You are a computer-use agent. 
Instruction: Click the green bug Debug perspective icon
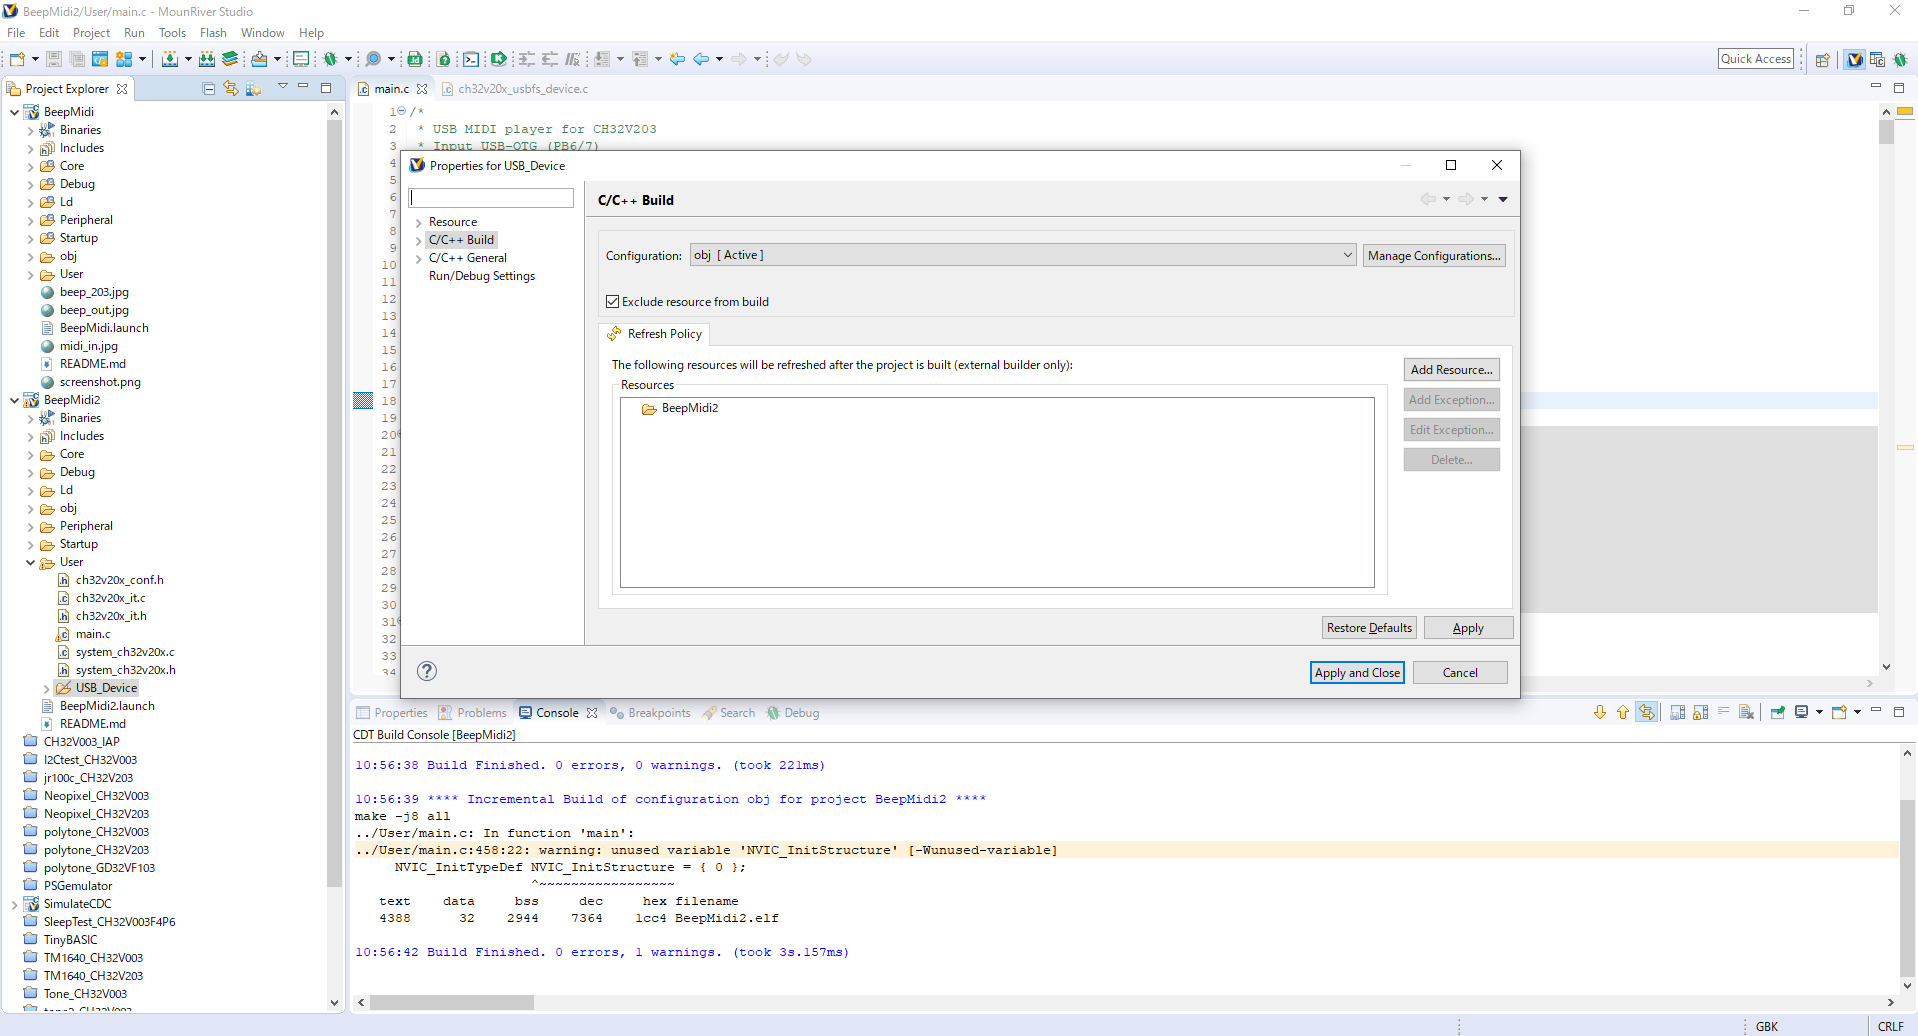pos(1900,59)
